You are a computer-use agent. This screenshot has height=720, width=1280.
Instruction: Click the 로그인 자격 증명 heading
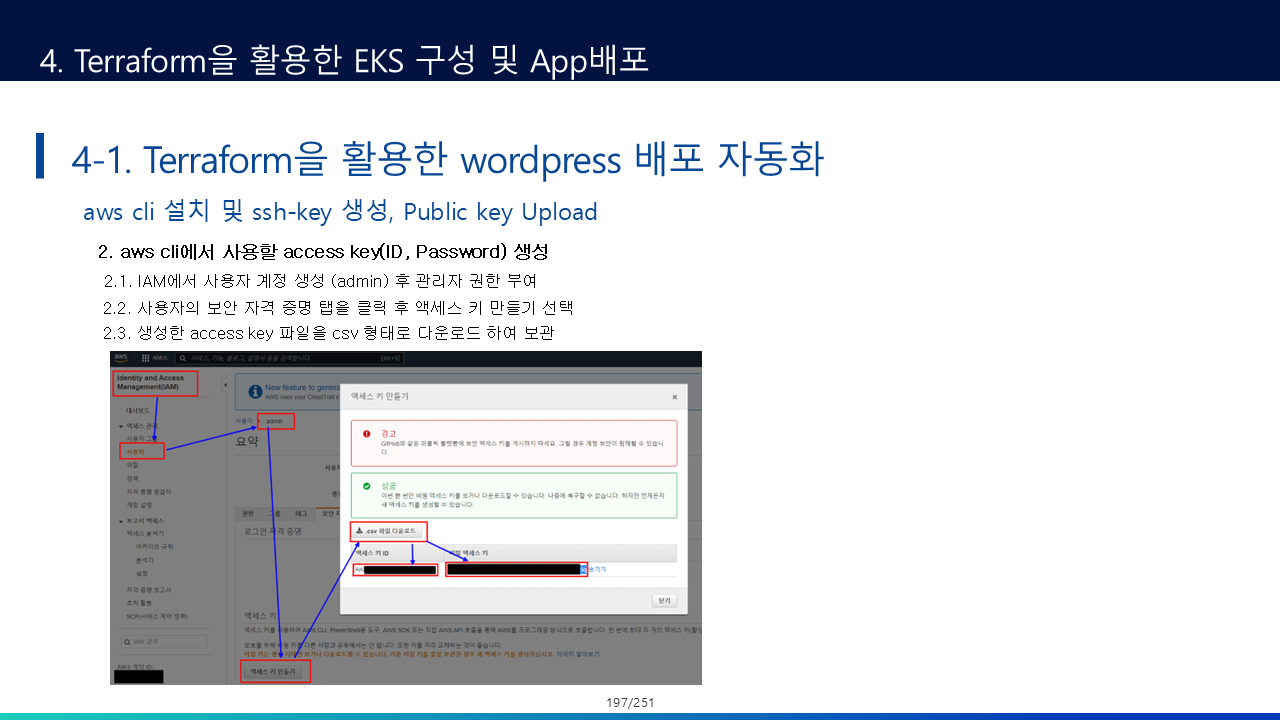coord(273,531)
